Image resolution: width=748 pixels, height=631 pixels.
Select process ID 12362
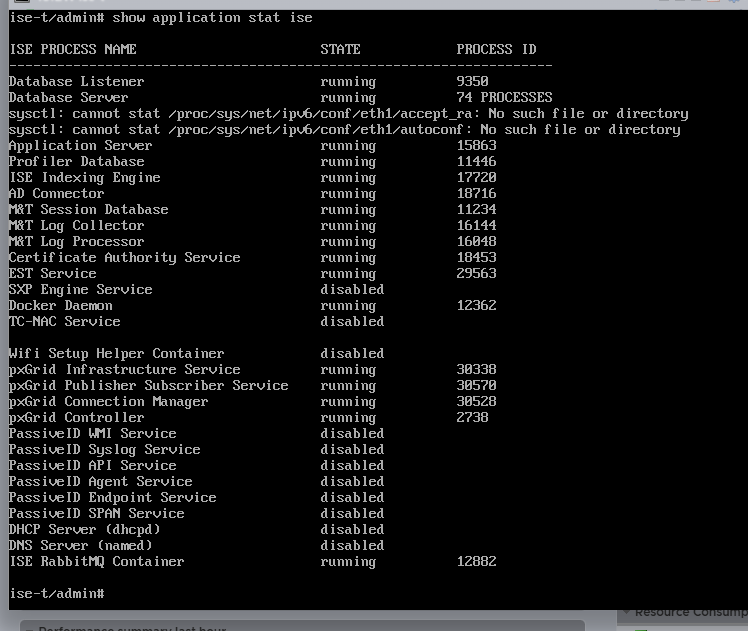[477, 306]
